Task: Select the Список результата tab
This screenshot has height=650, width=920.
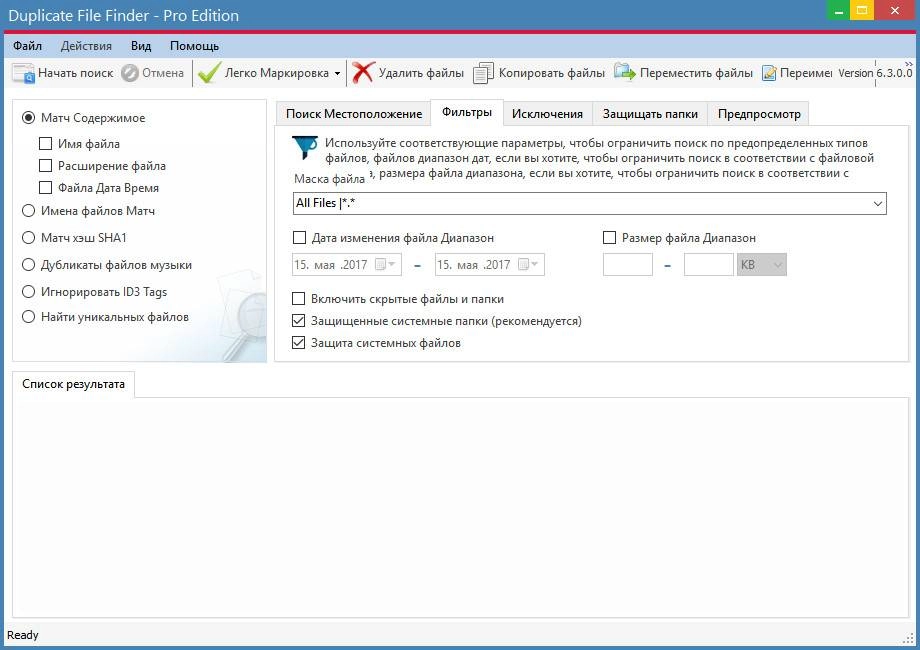Action: (73, 384)
